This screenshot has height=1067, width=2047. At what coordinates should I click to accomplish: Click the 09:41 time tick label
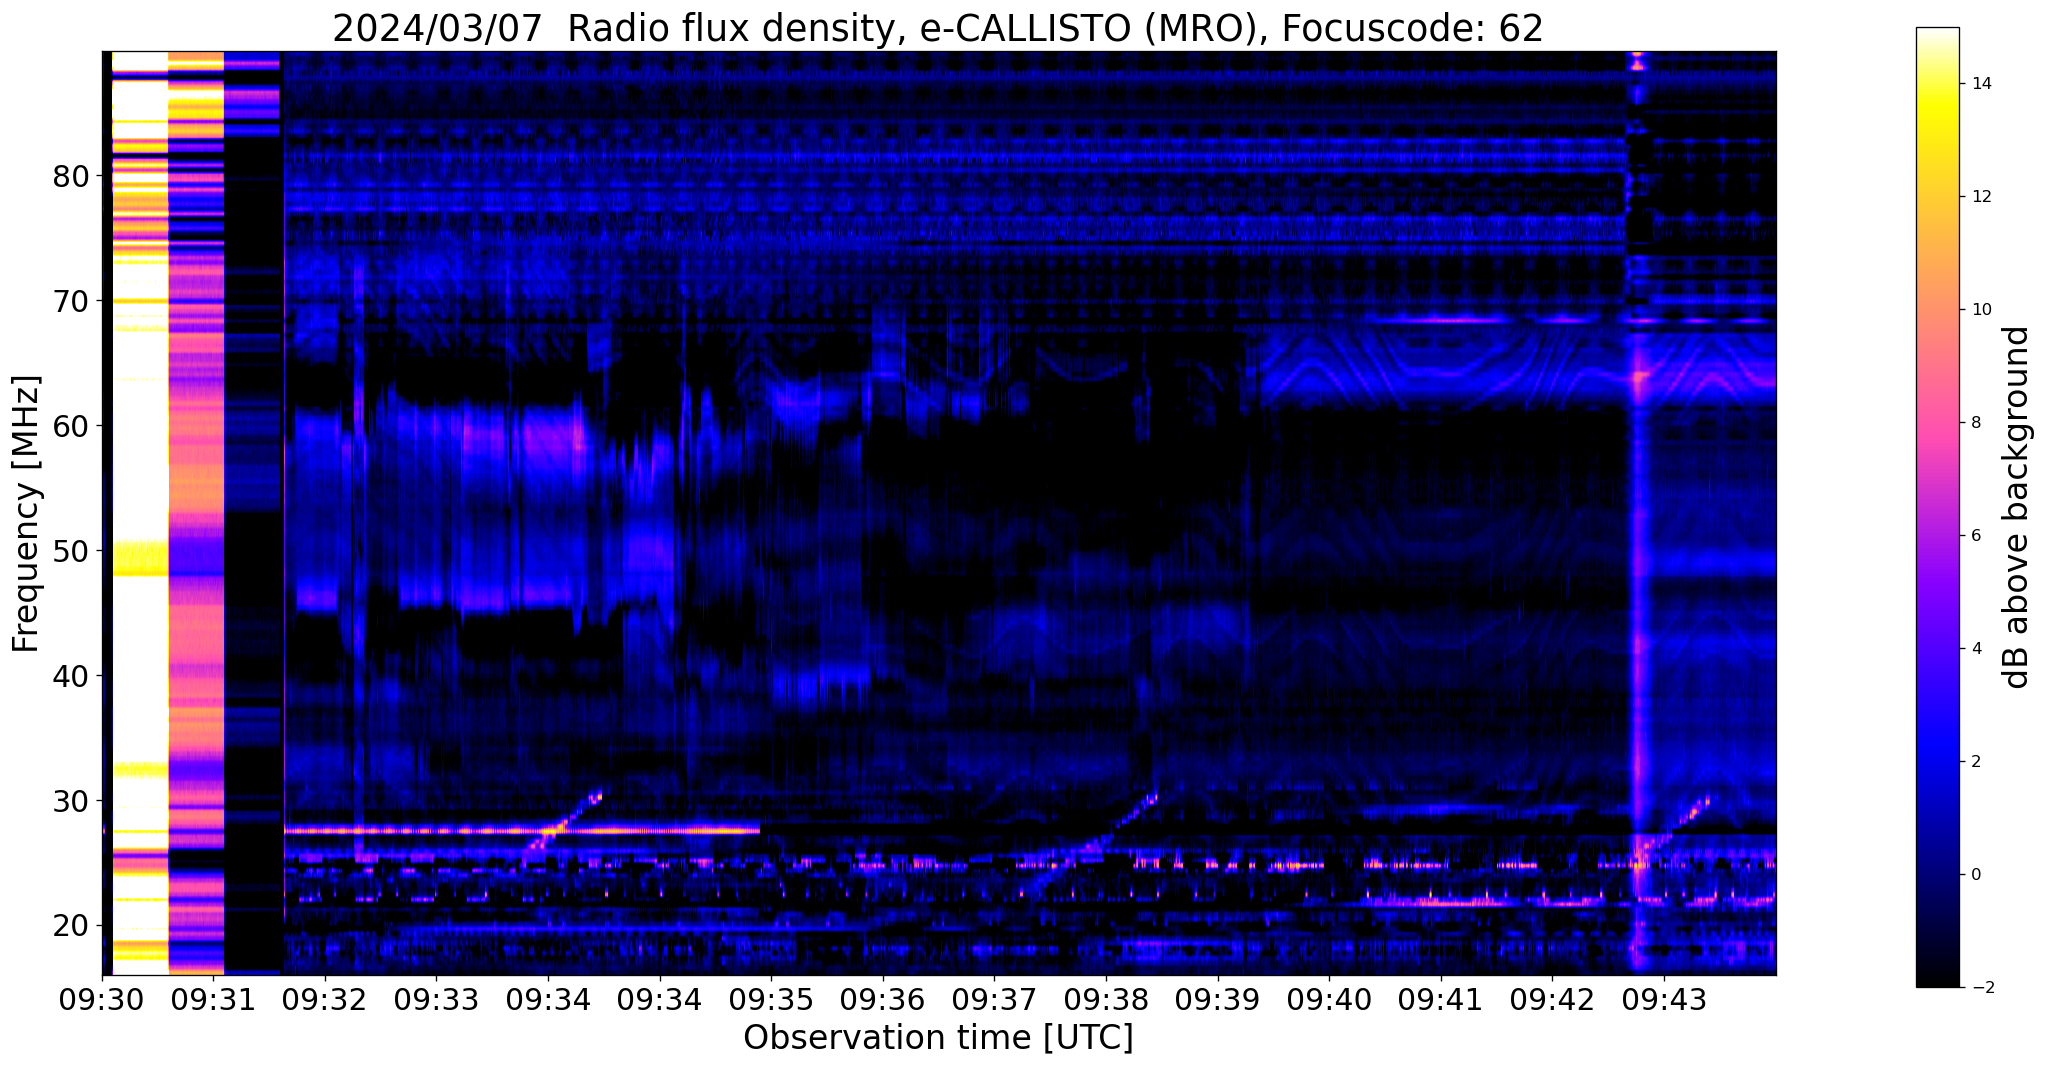coord(1441,999)
